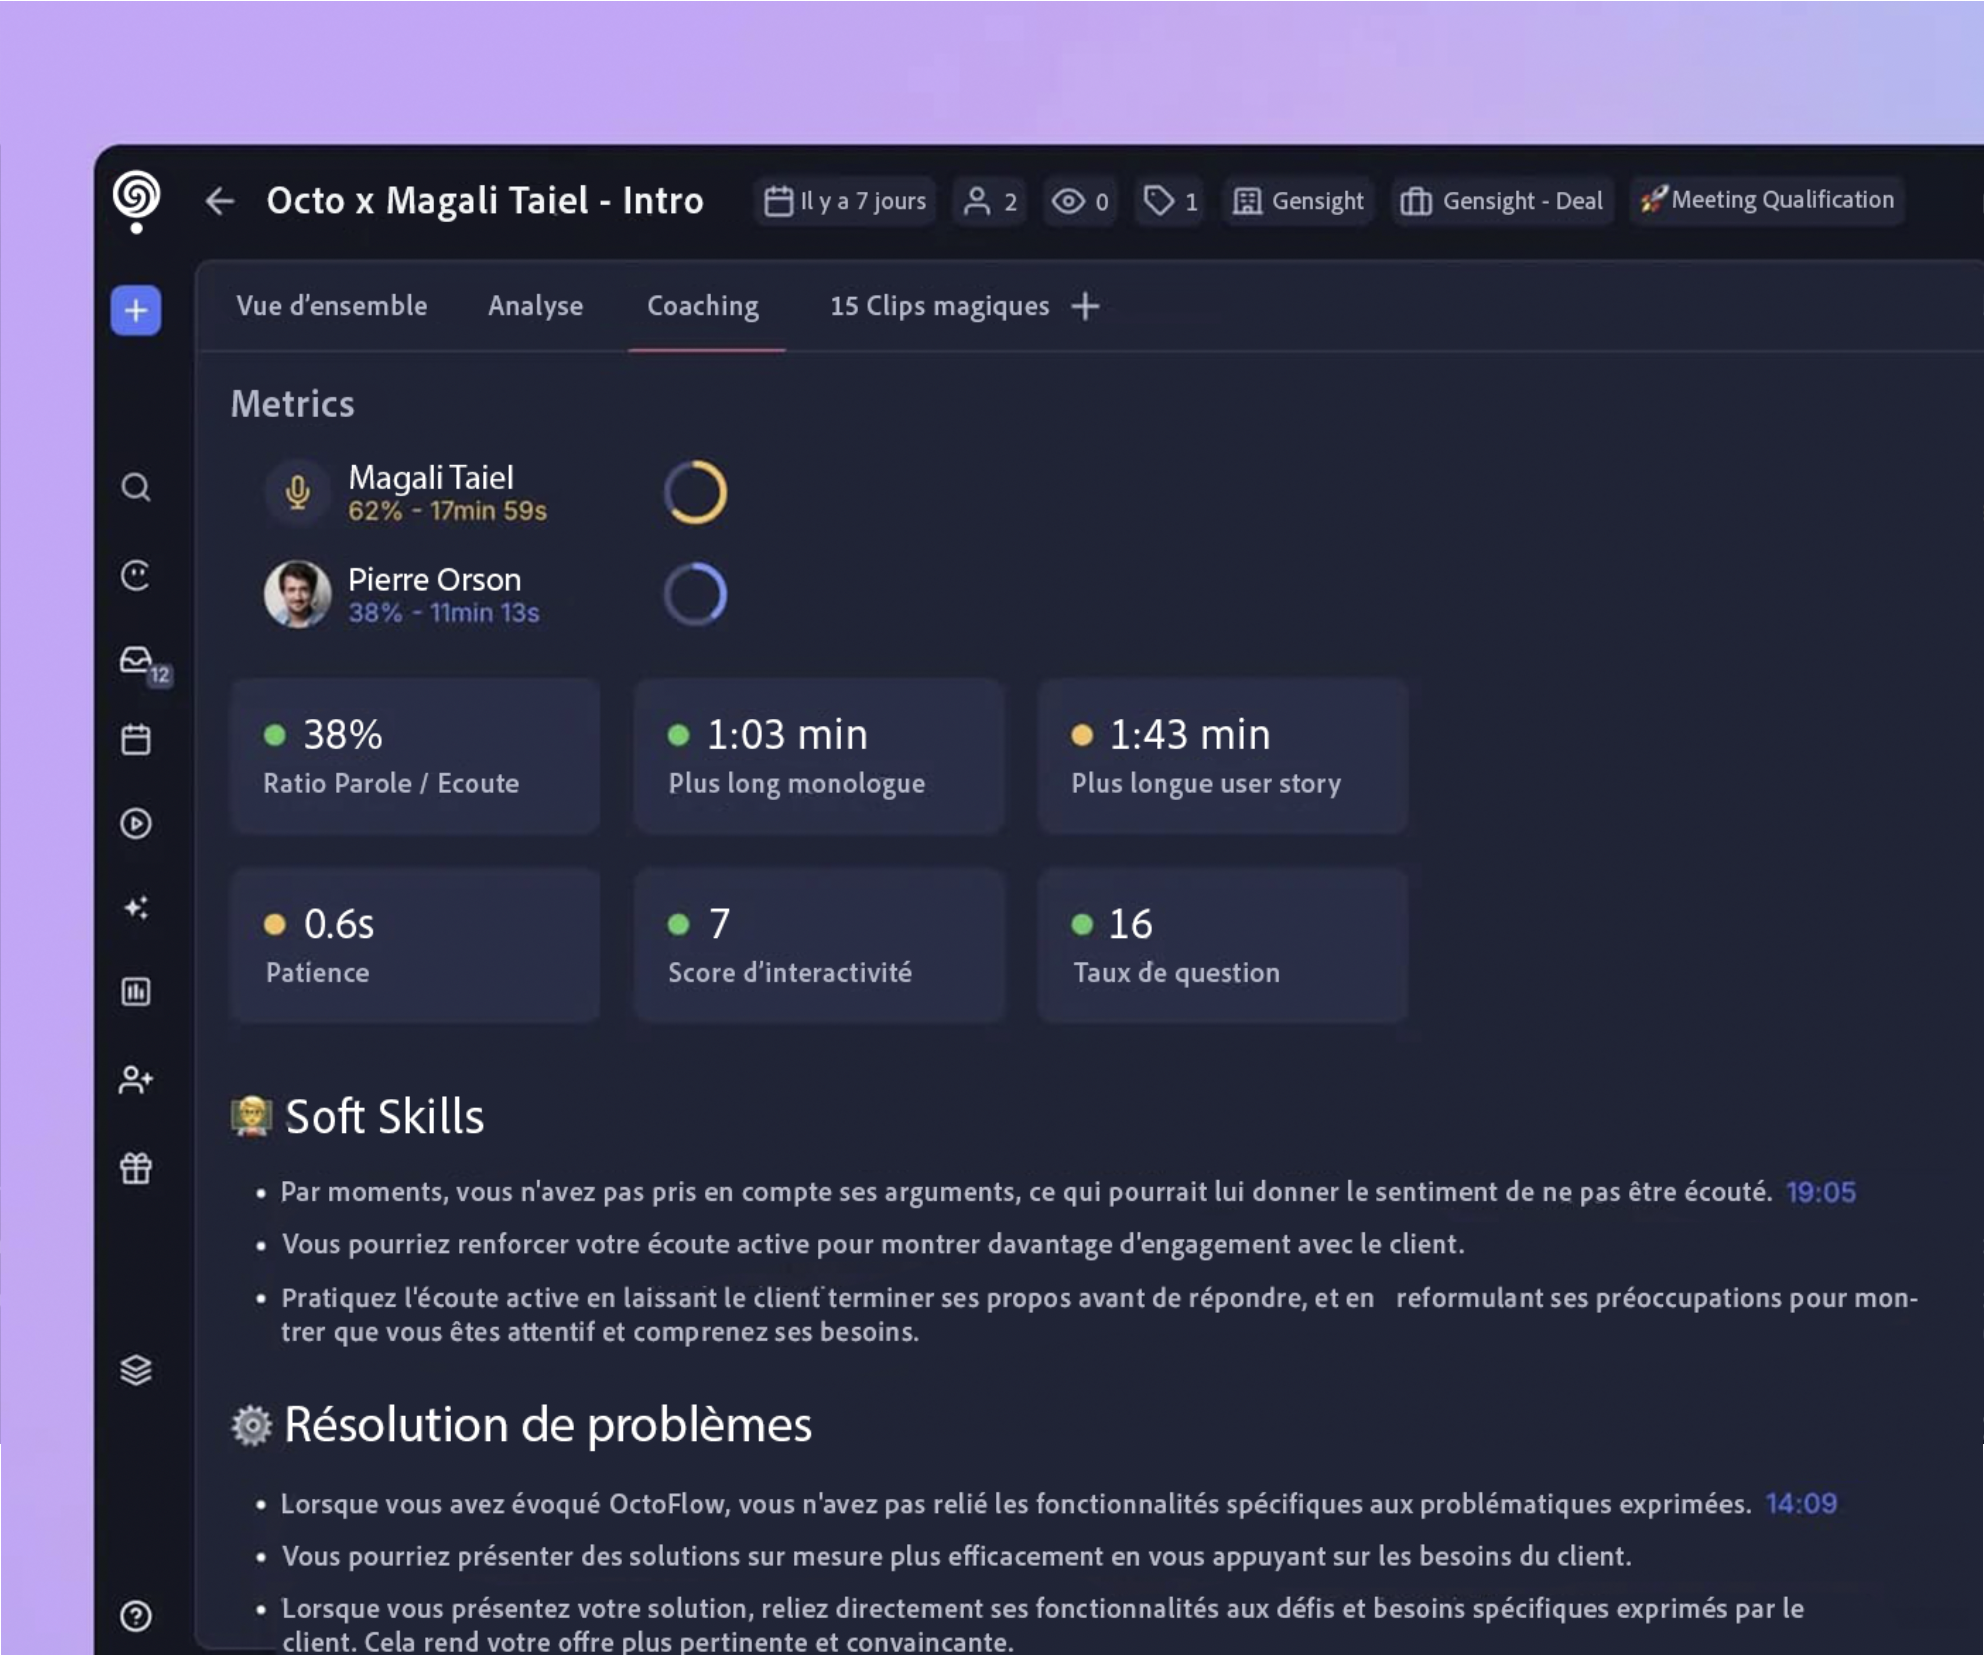Click the Meeting Qualification tag
Screen dimensions: 1984x1656
pyautogui.click(x=1767, y=200)
